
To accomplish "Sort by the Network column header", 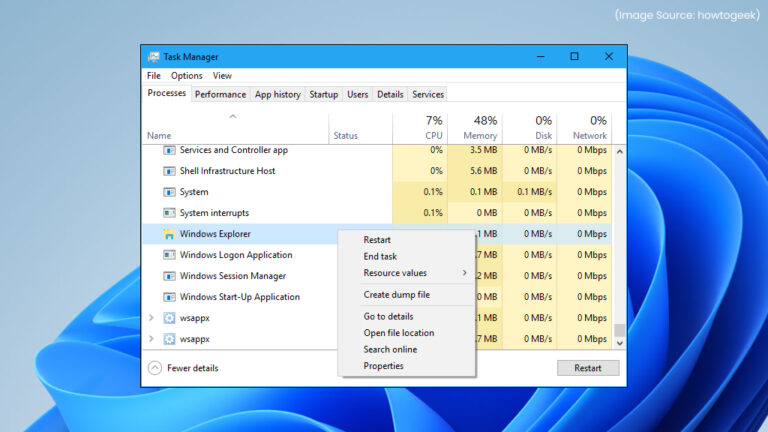I will point(590,136).
